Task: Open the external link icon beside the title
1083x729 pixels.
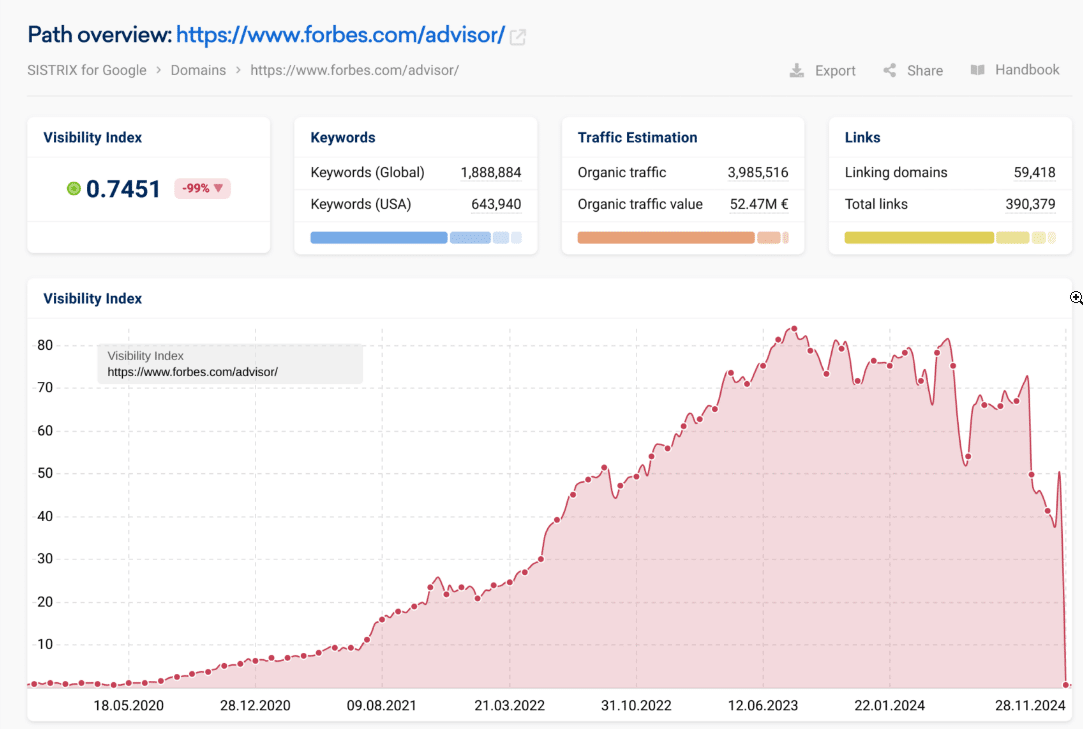Action: 517,37
